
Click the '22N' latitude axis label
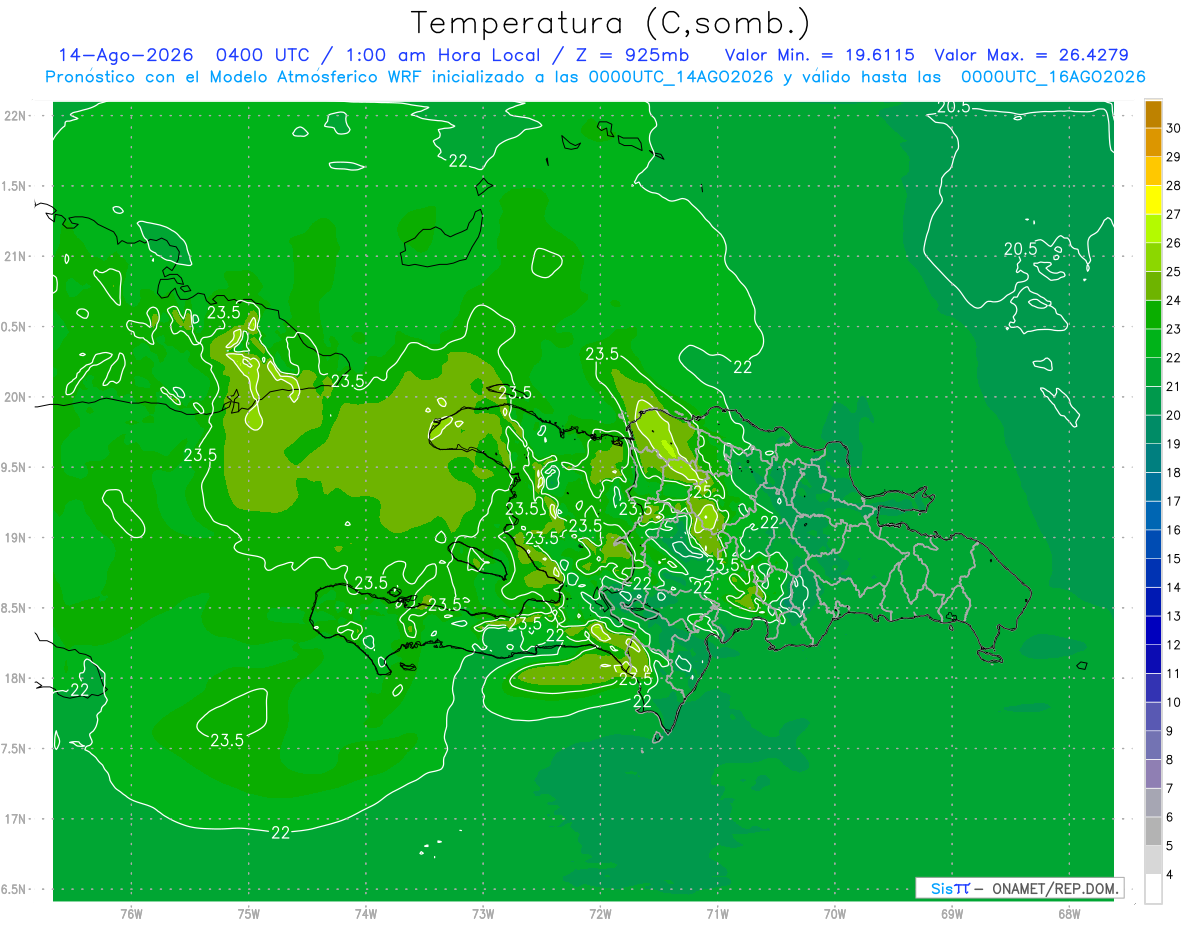coord(17,116)
